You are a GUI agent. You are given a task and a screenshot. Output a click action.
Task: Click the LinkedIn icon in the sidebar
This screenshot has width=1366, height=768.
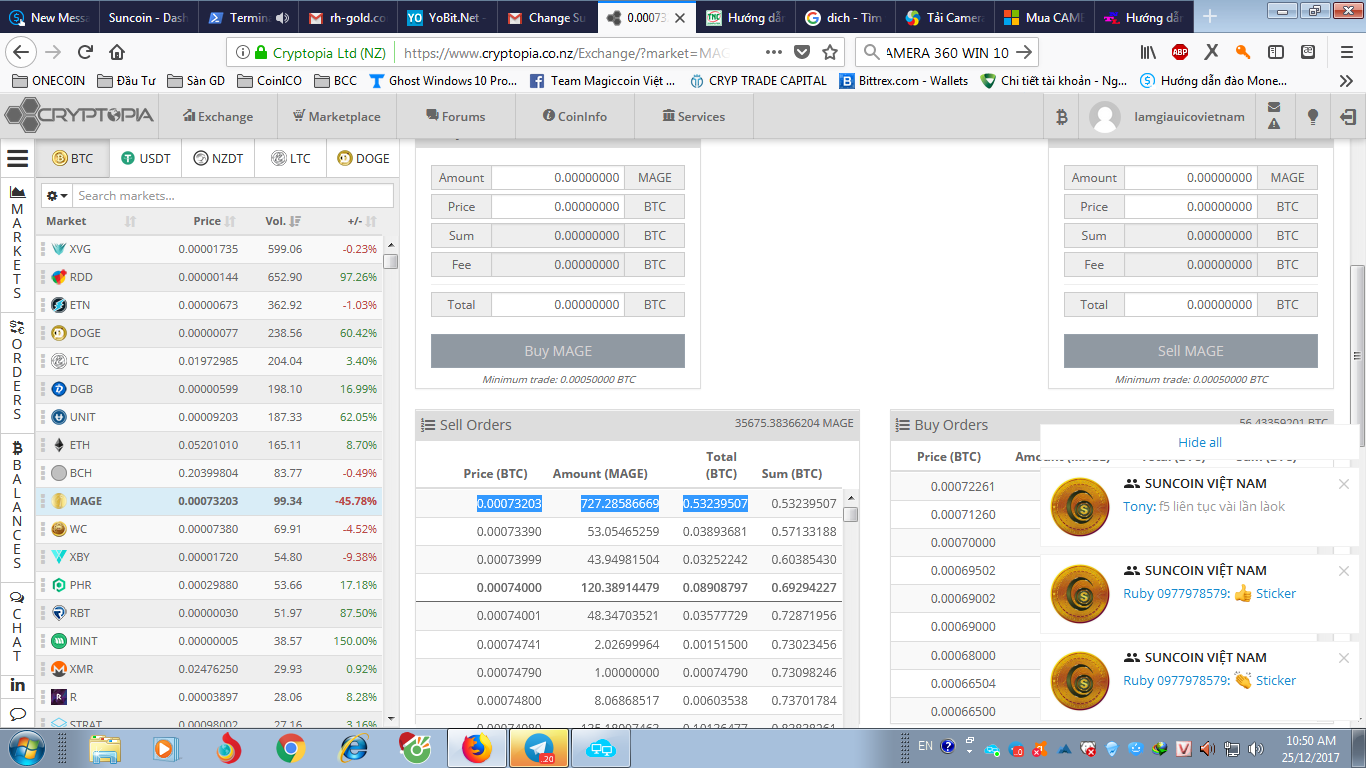pyautogui.click(x=17, y=685)
